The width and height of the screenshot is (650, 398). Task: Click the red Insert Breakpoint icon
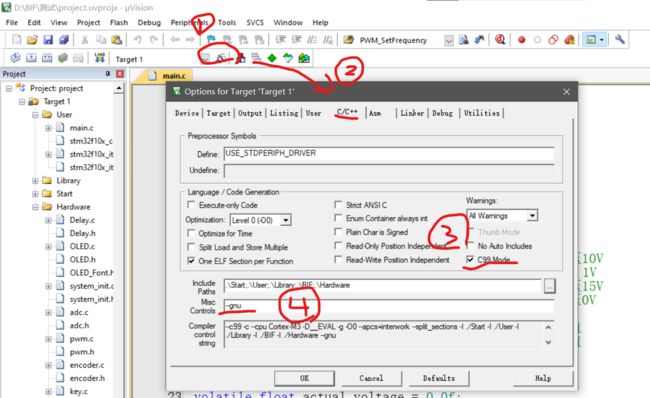[x=521, y=40]
